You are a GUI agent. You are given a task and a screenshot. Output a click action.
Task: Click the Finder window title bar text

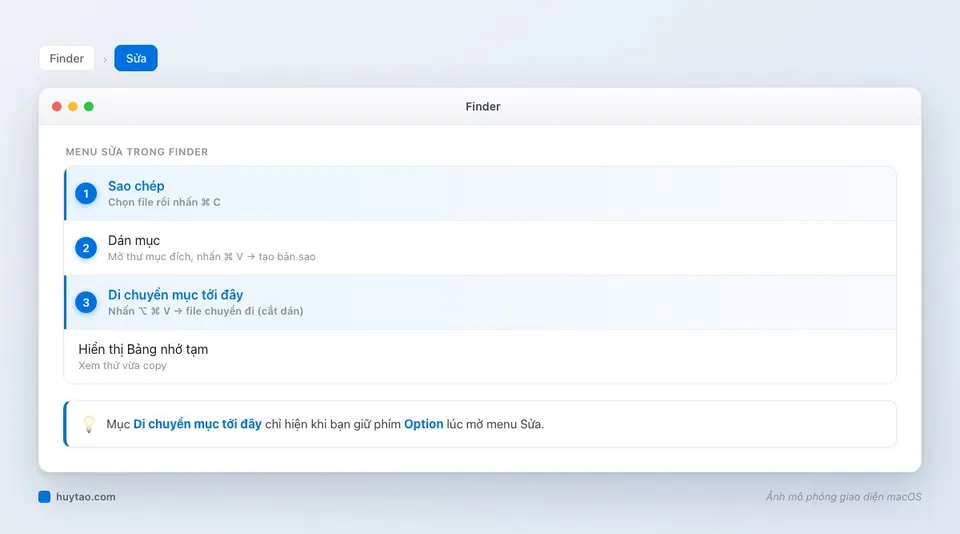click(x=482, y=107)
